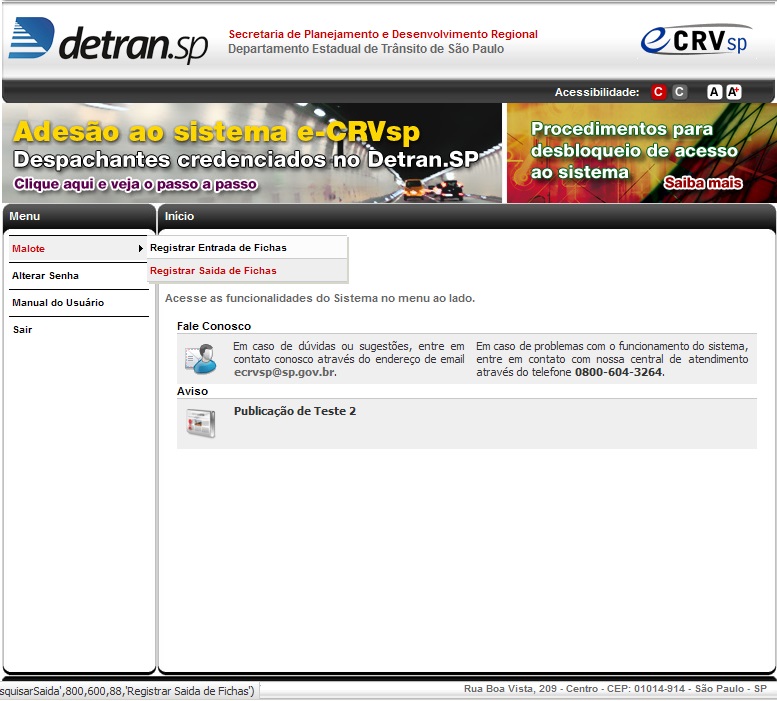Open the Adesão ao sistema e-CRVsp banner
777x701 pixels.
[252, 153]
